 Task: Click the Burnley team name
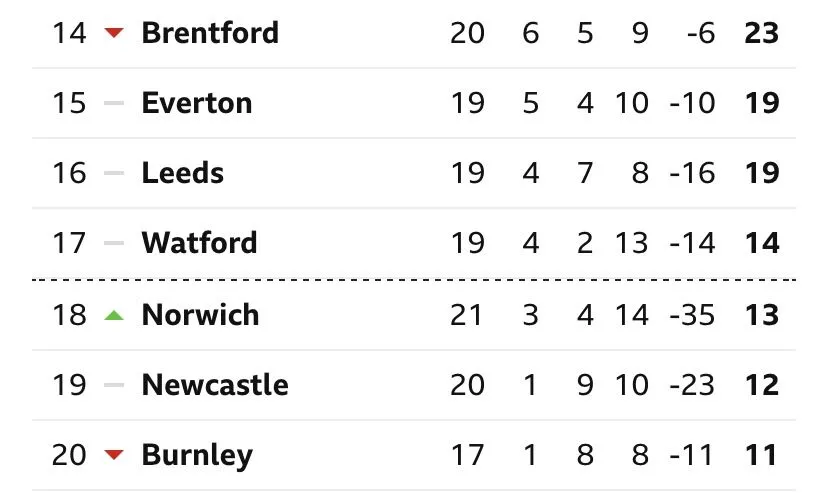click(x=197, y=456)
